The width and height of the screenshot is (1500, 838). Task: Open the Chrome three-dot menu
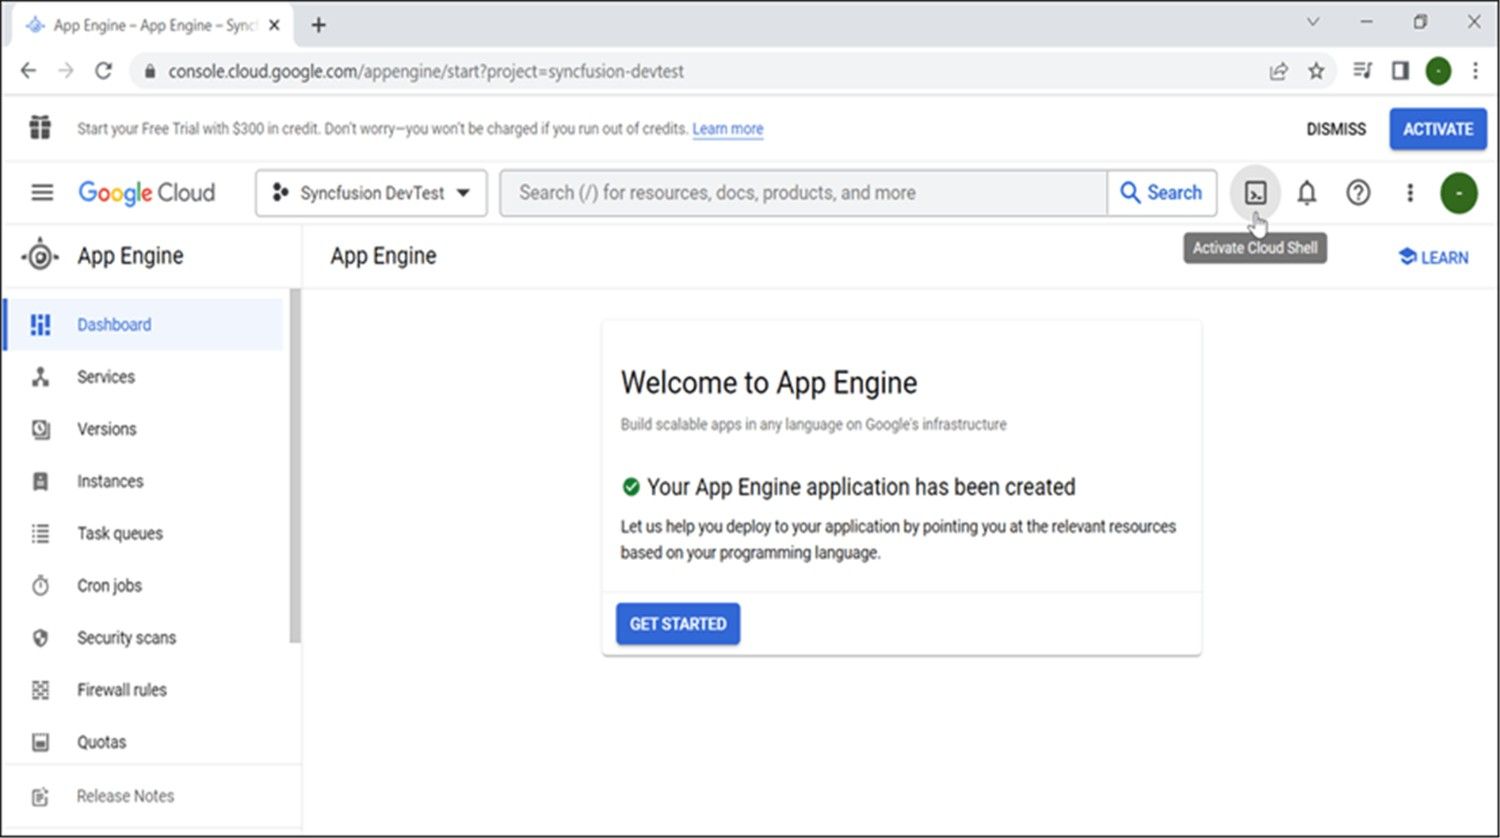1475,71
